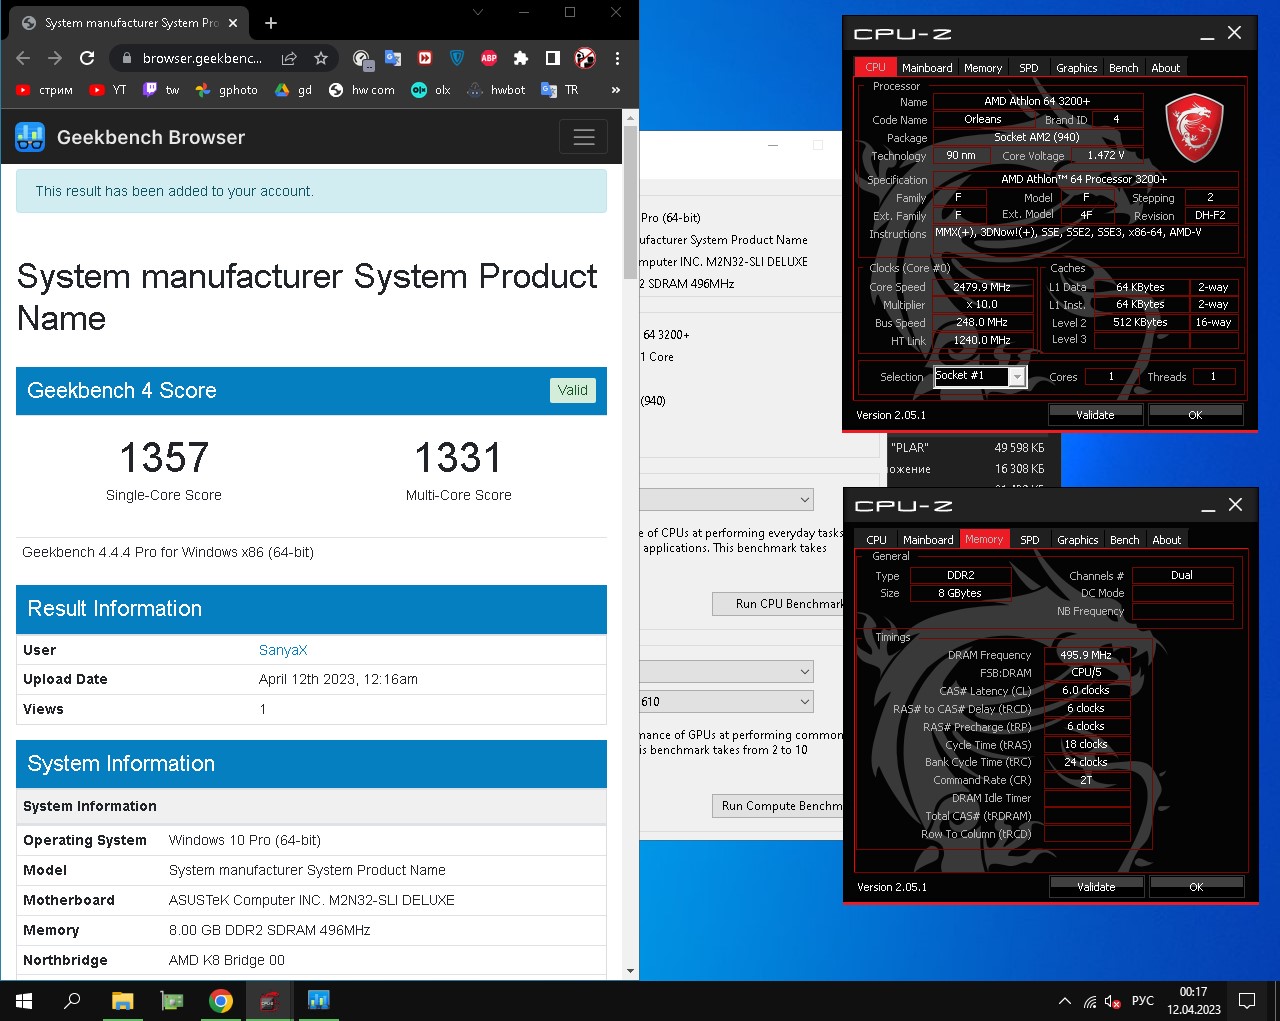The height and width of the screenshot is (1021, 1280).
Task: Switch to CPU tab in bottom CPU-Z
Action: (877, 540)
